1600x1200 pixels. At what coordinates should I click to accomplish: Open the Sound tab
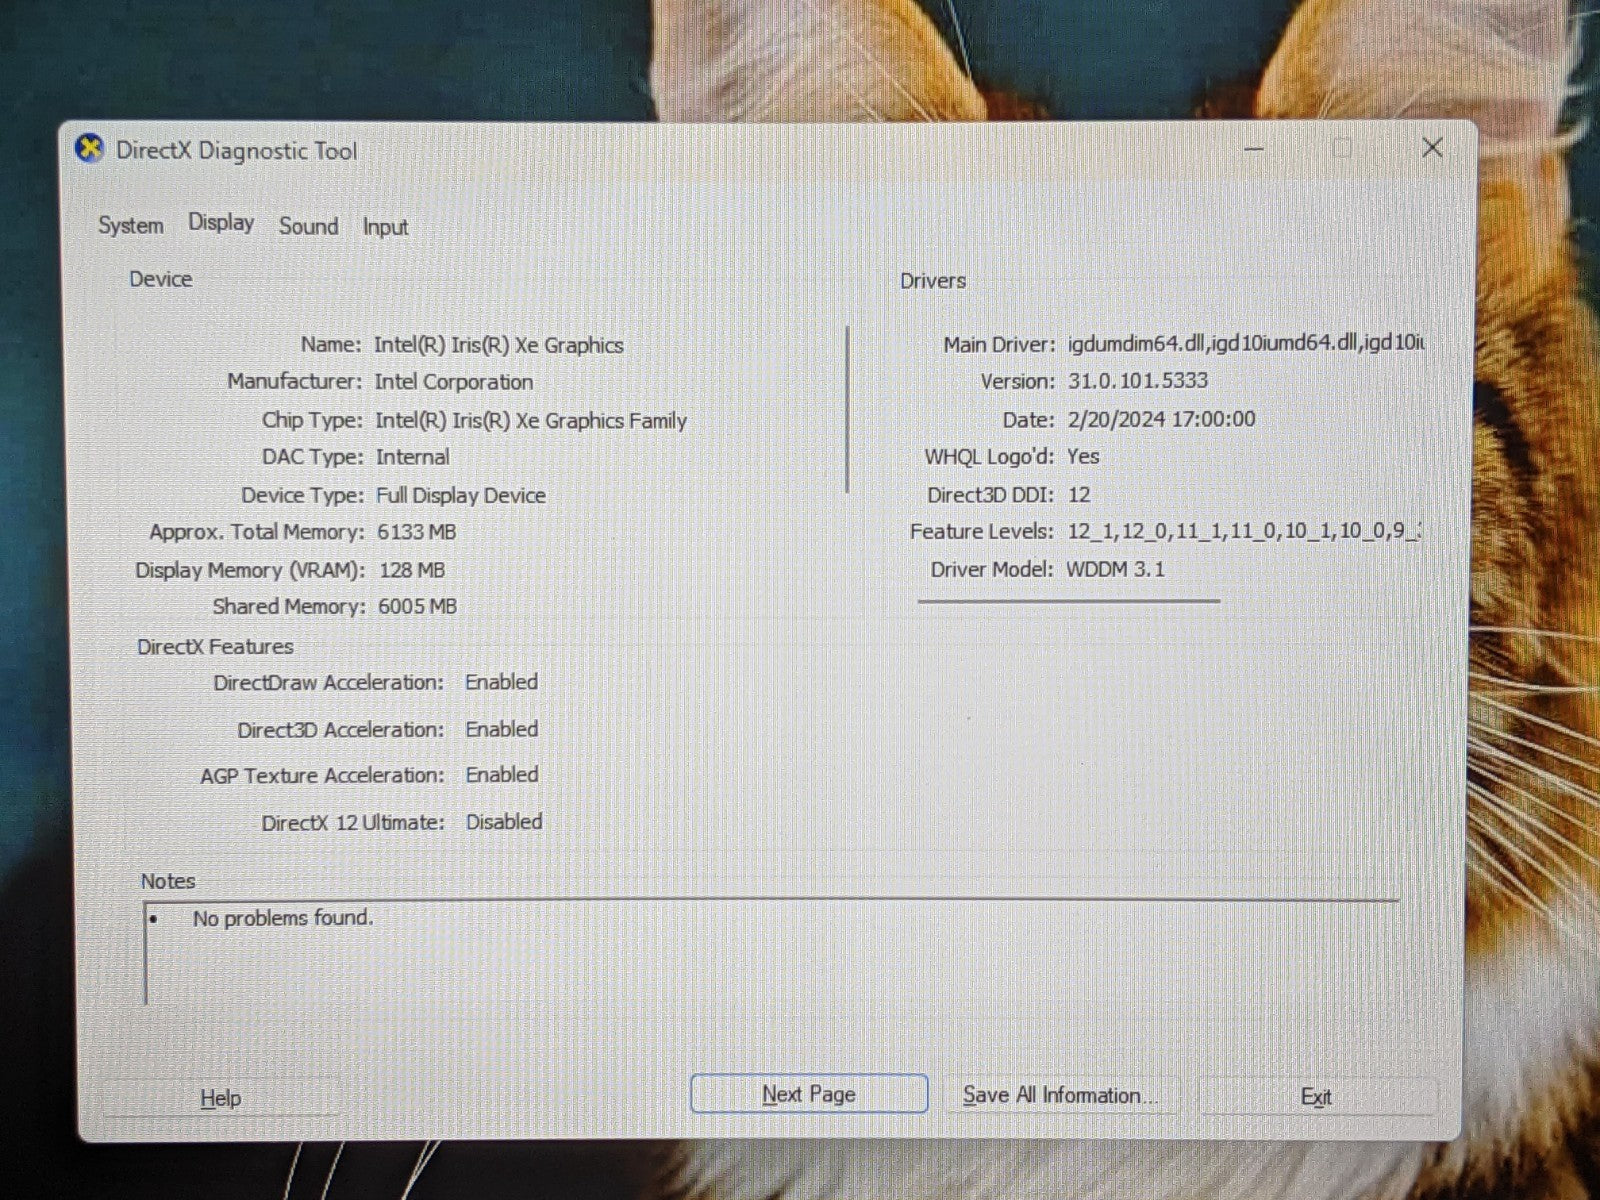coord(308,227)
